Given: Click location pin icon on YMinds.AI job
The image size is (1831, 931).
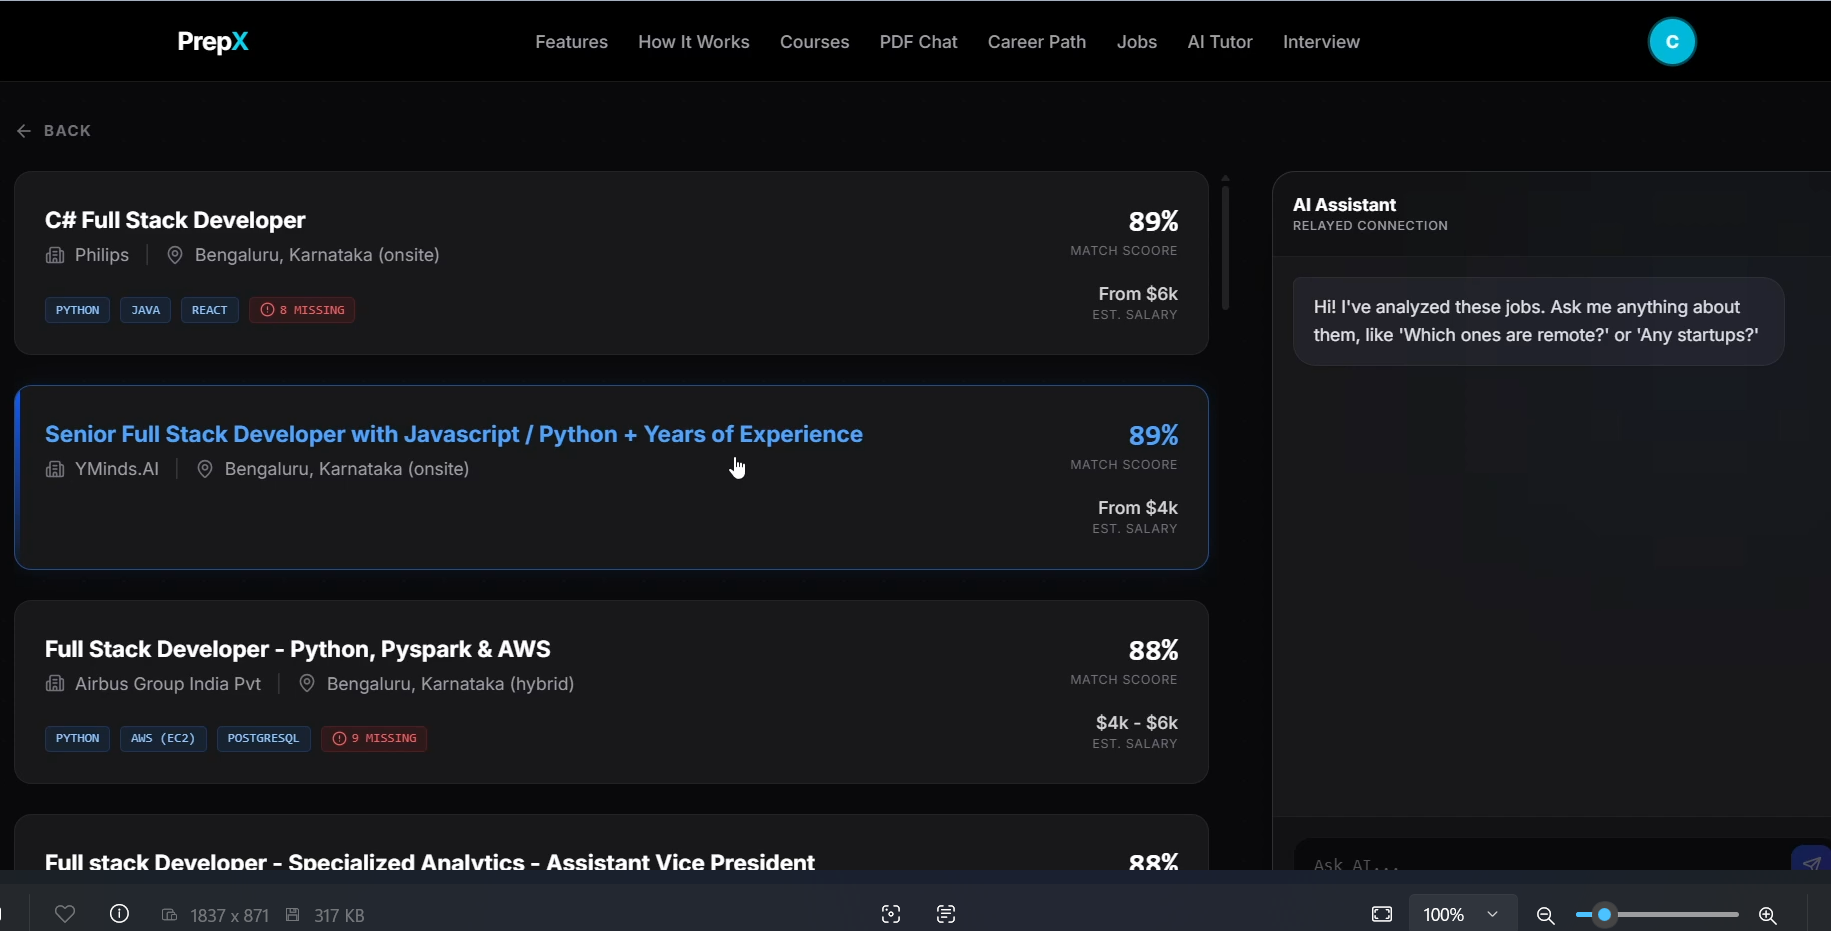Looking at the screenshot, I should click(x=204, y=470).
